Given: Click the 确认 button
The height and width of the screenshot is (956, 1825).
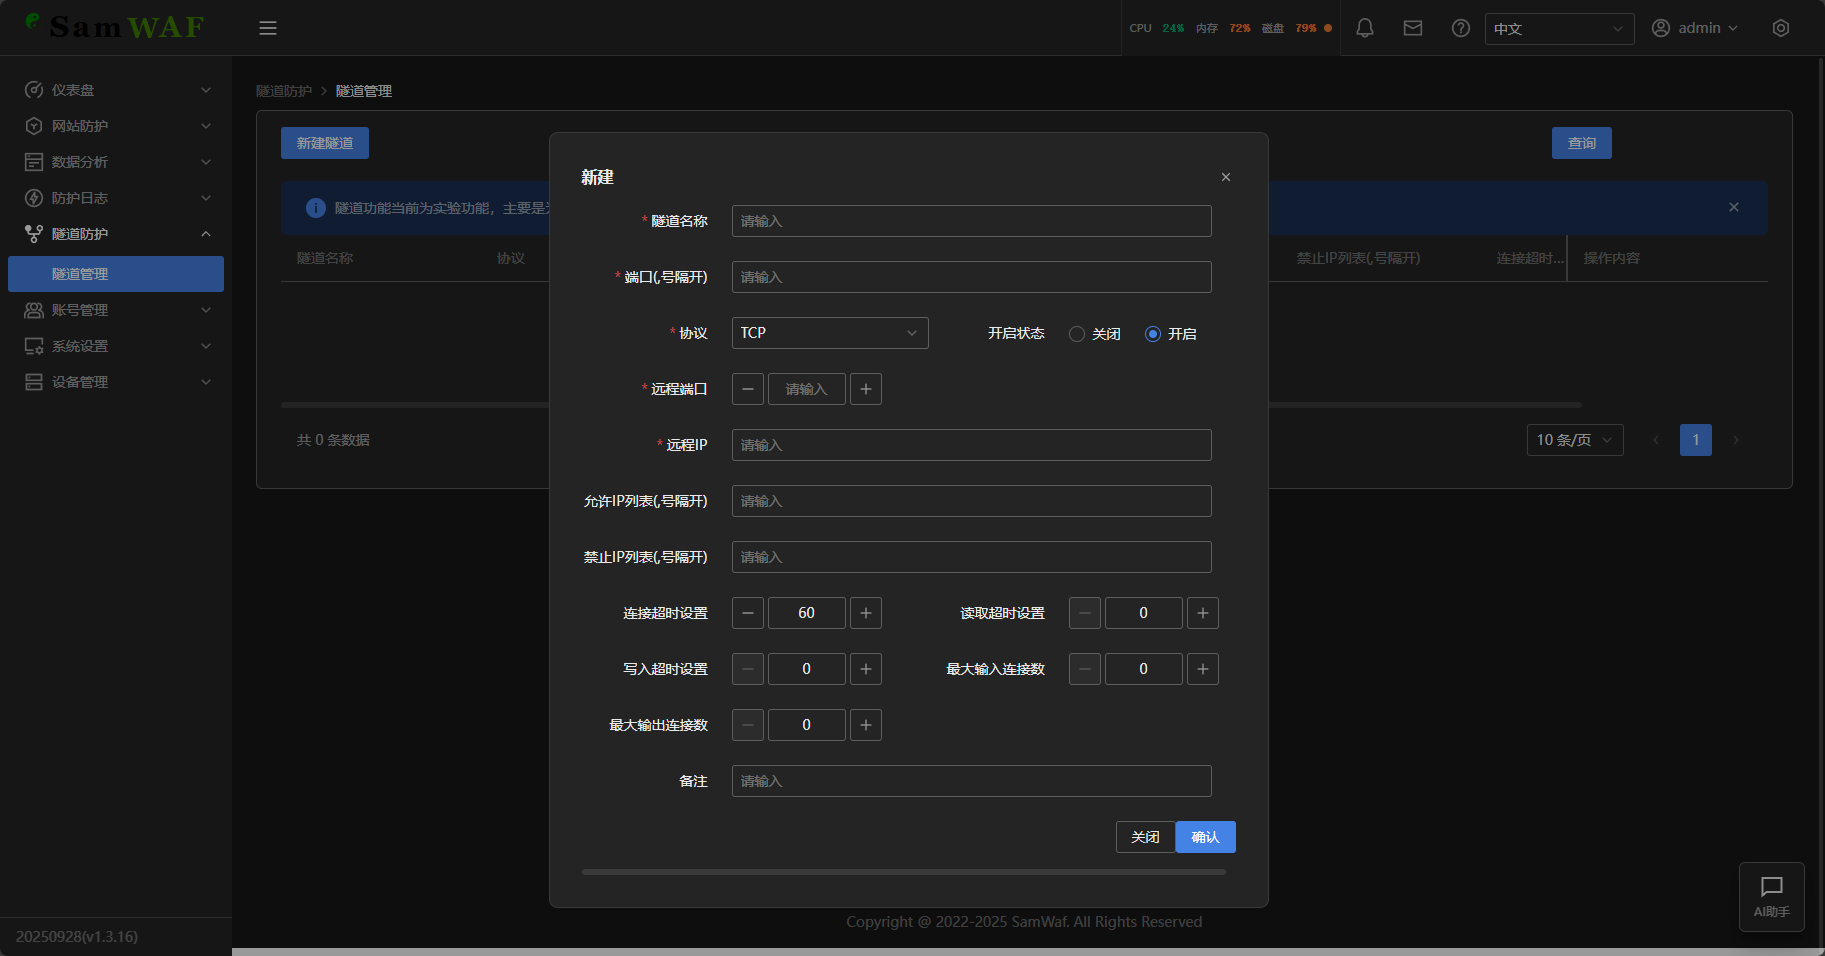Looking at the screenshot, I should coord(1205,837).
